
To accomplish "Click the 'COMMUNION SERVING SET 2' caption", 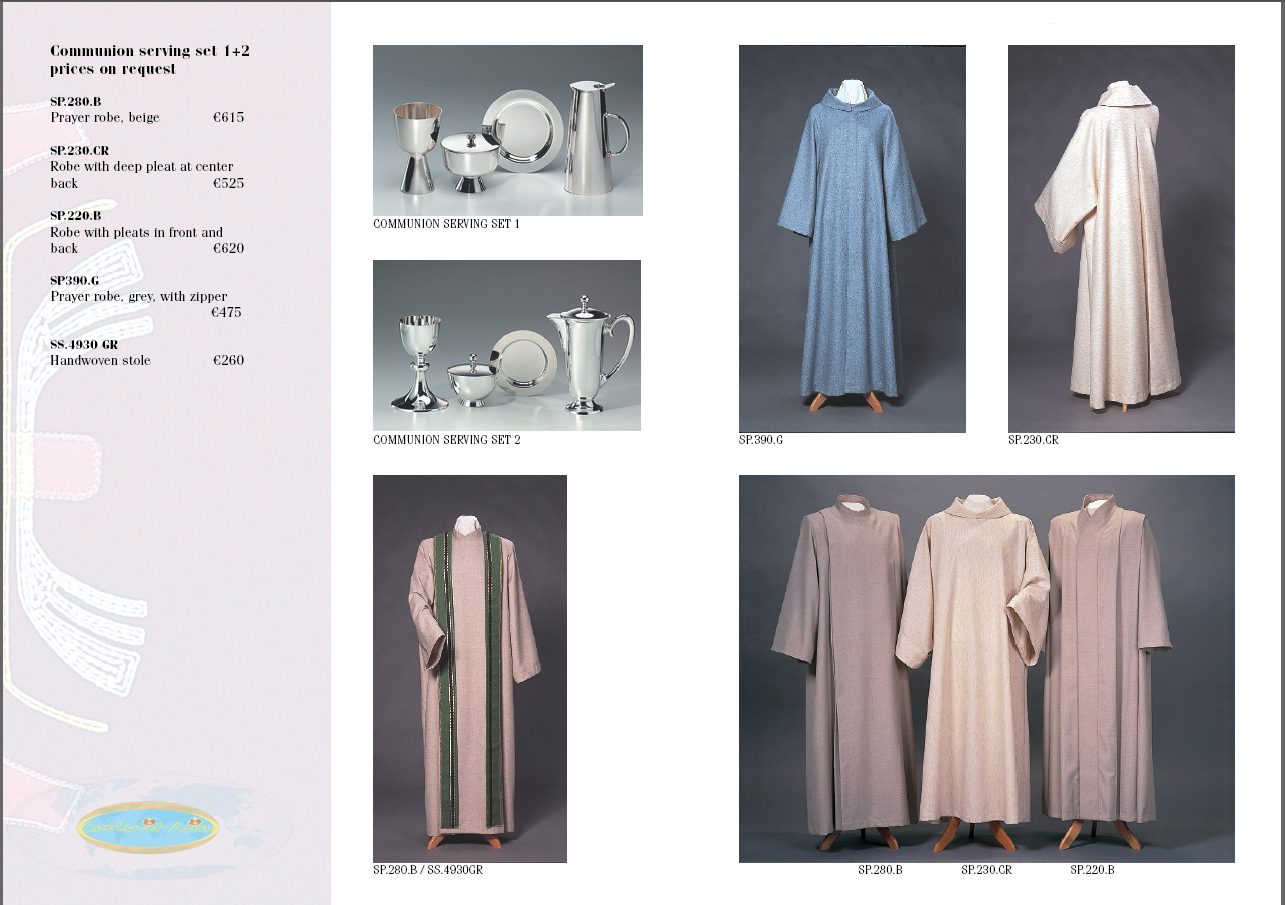I will 446,440.
